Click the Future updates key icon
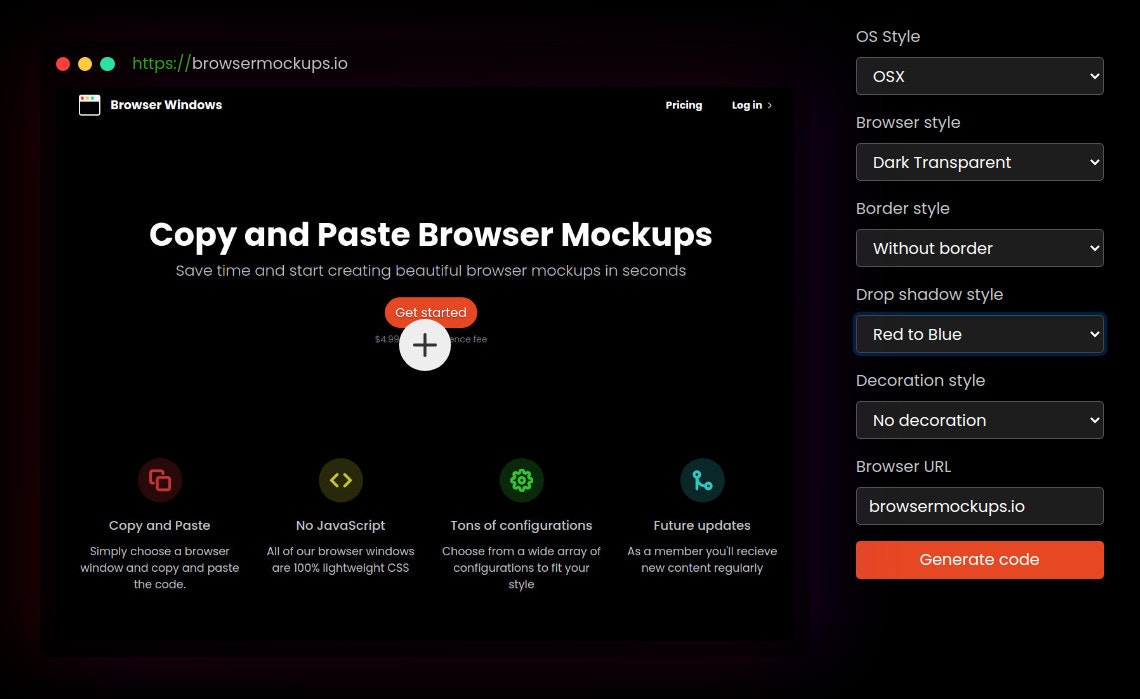This screenshot has width=1140, height=699. tap(703, 480)
